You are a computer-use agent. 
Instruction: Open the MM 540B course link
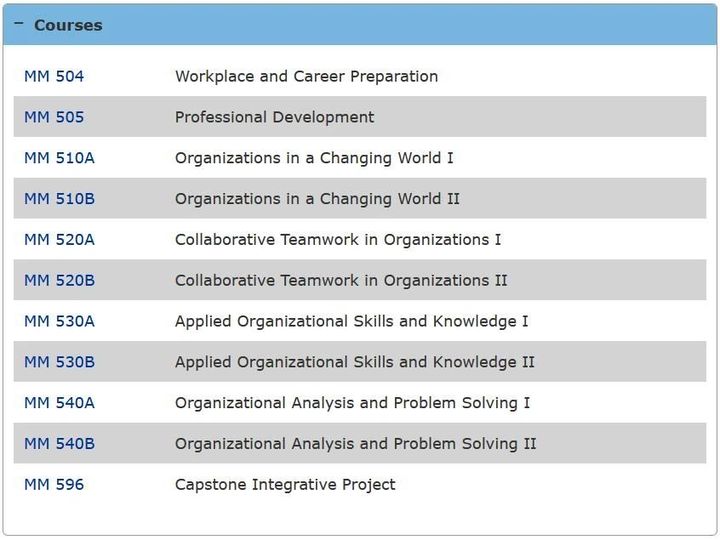click(x=59, y=444)
